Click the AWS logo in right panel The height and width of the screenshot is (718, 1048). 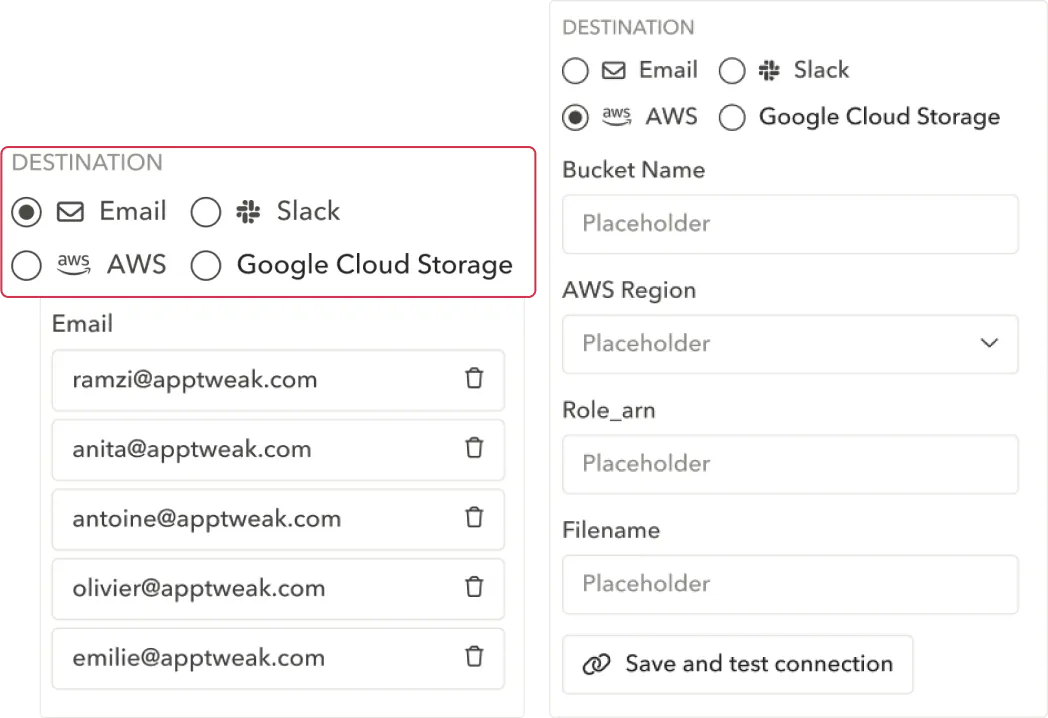pyautogui.click(x=616, y=117)
